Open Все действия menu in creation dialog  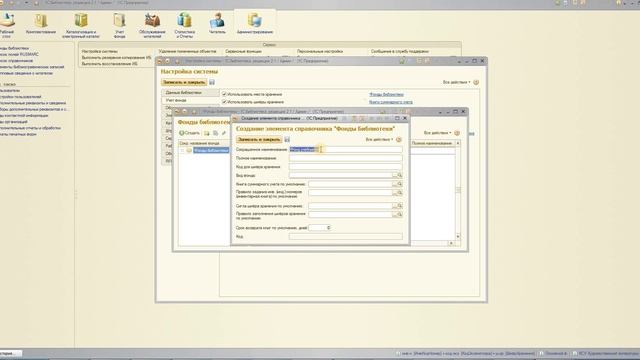pyautogui.click(x=379, y=140)
